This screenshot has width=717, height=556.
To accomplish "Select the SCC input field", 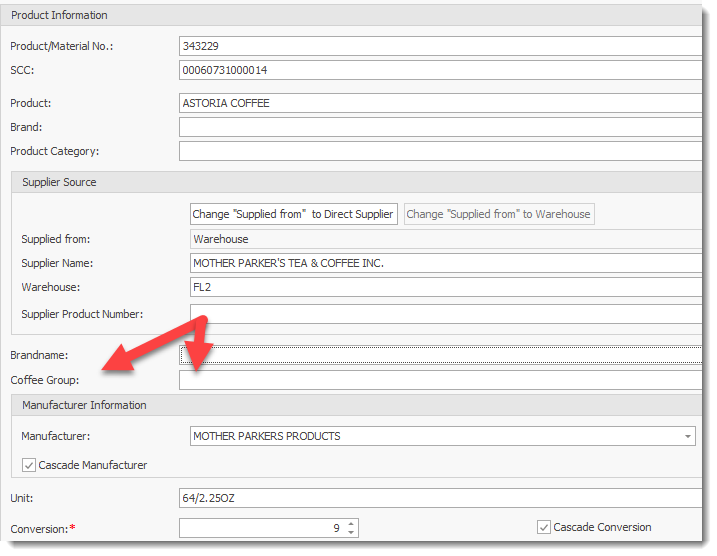I will tap(440, 71).
